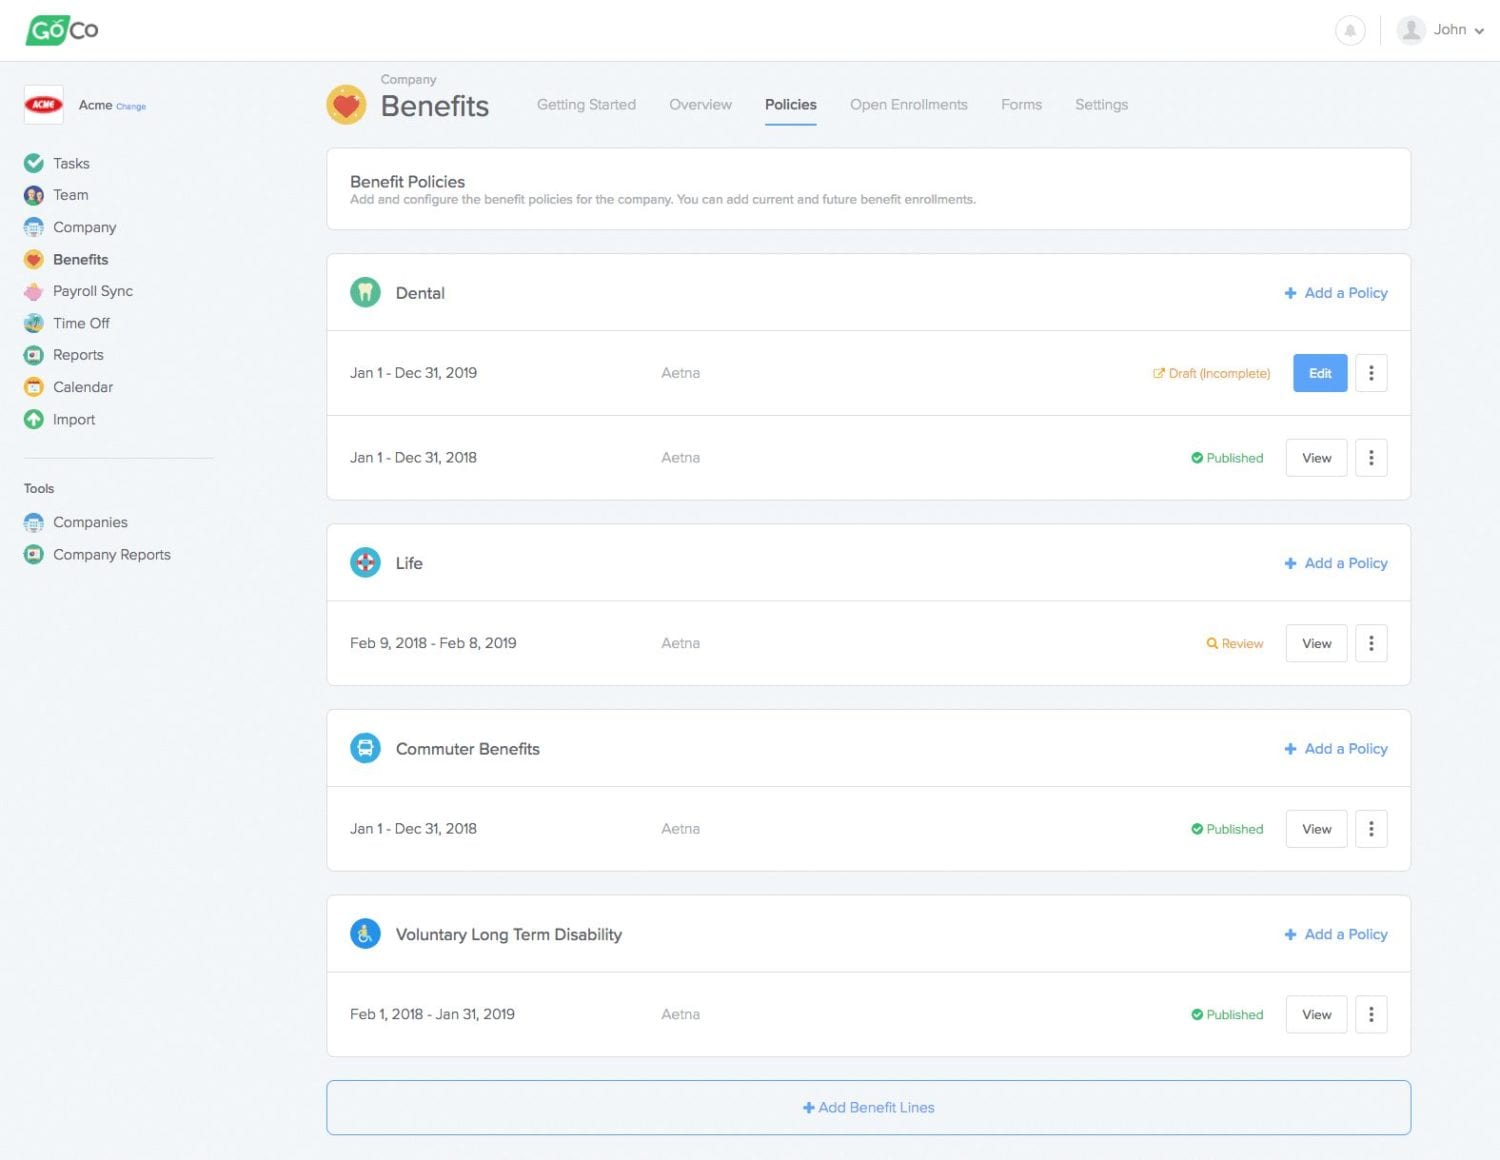Click the notification bell icon
Viewport: 1500px width, 1160px height.
pyautogui.click(x=1349, y=31)
